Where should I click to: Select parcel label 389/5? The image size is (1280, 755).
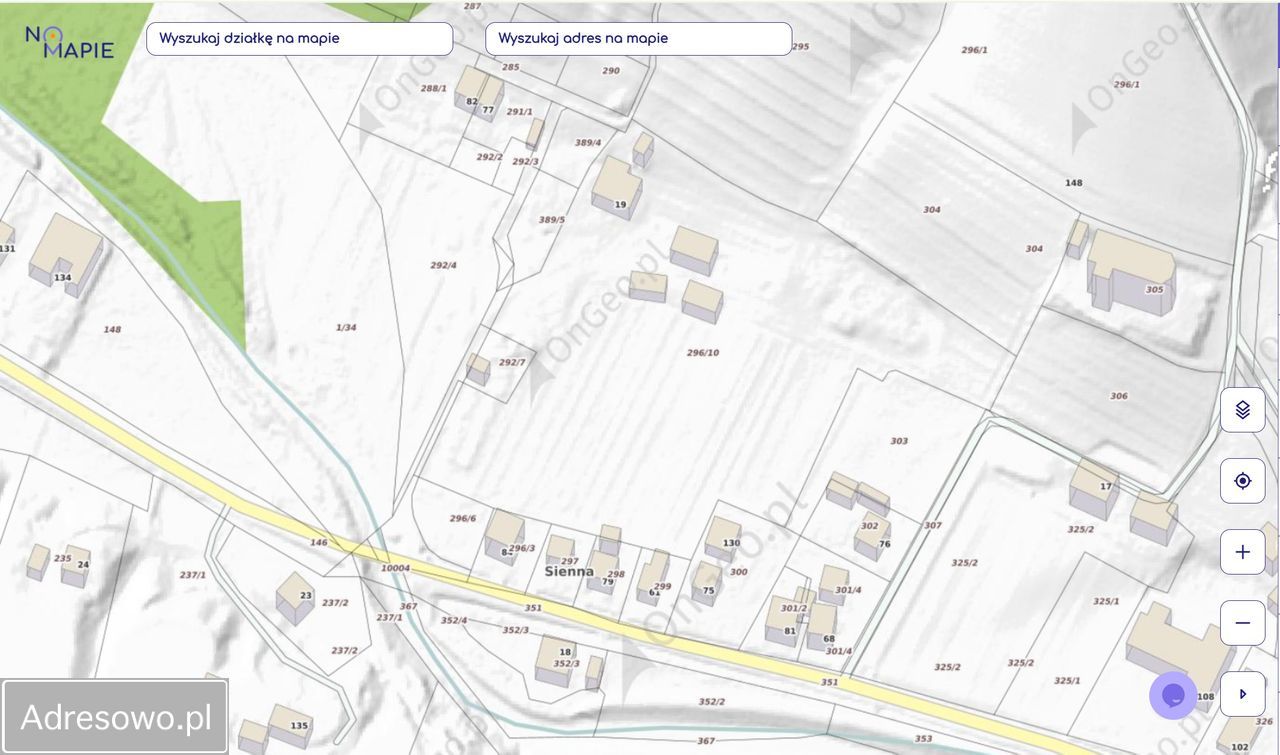(552, 220)
